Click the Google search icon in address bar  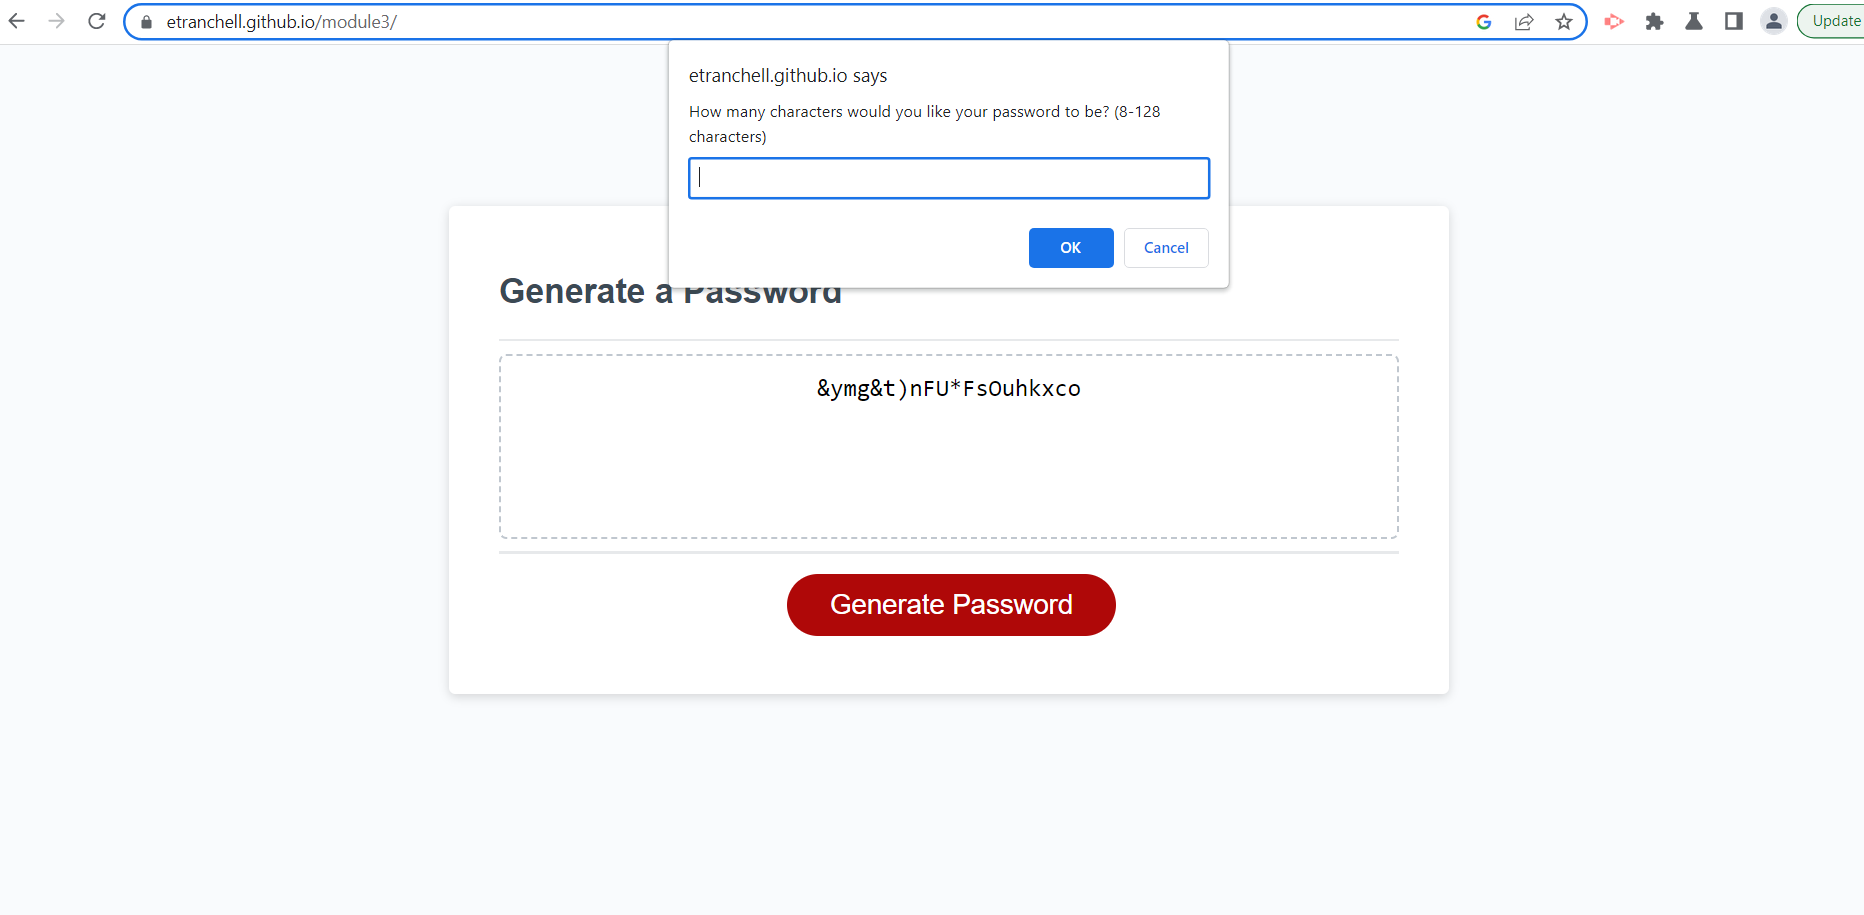pos(1484,21)
